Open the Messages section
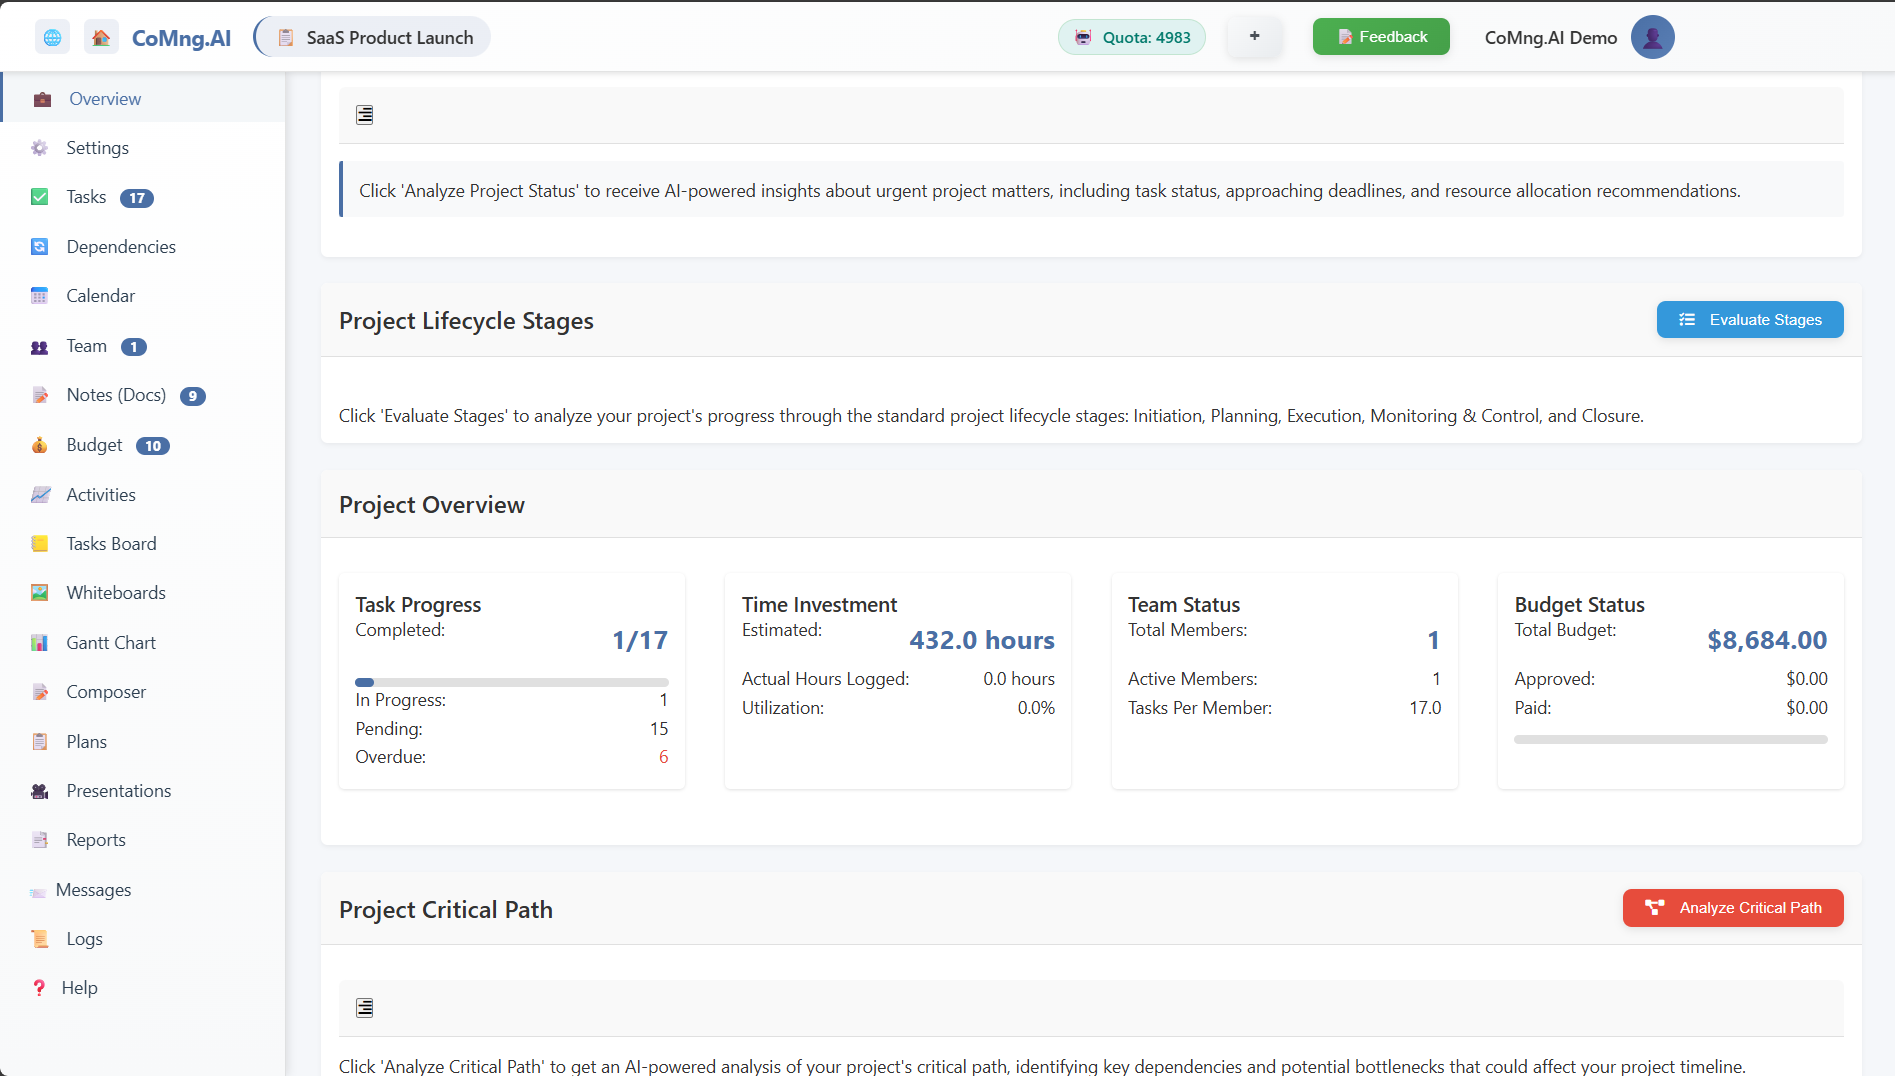1895x1076 pixels. pos(94,889)
